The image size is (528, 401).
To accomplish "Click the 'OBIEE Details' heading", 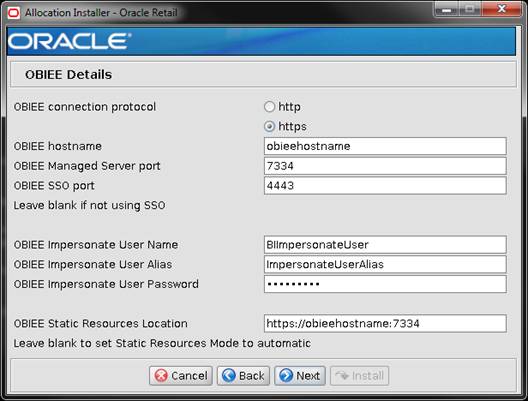I will coord(68,75).
